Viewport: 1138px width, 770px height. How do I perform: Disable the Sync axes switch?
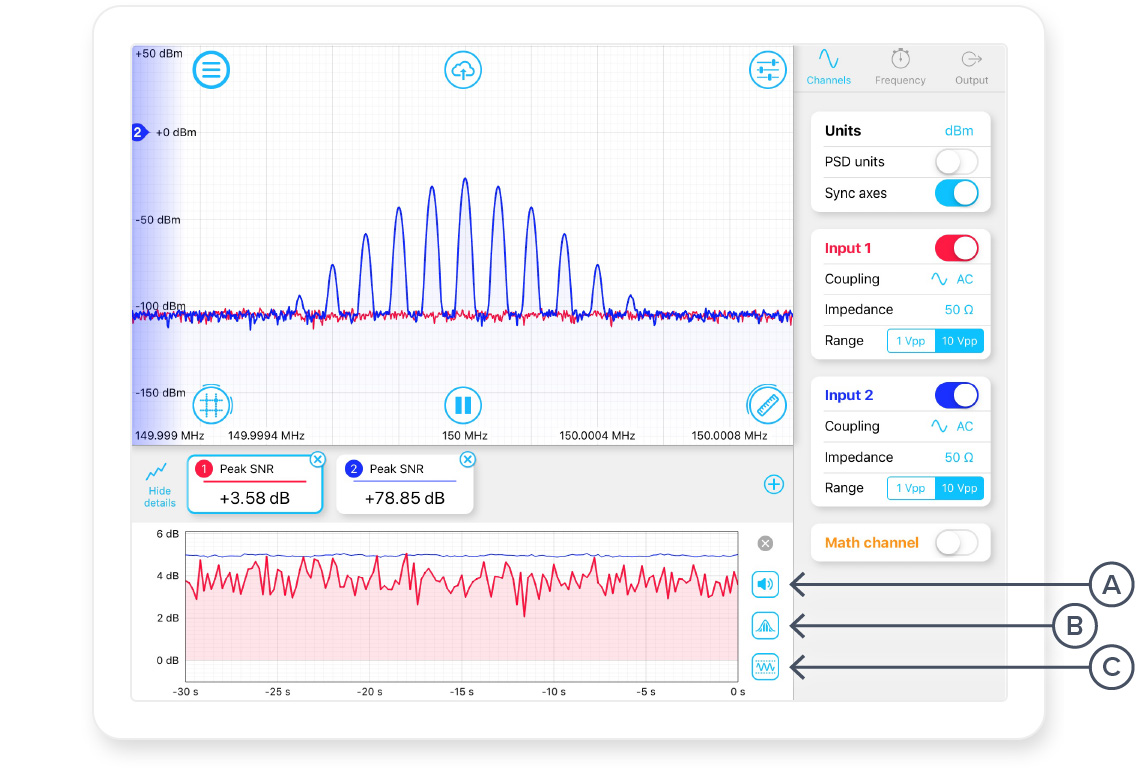[x=956, y=193]
